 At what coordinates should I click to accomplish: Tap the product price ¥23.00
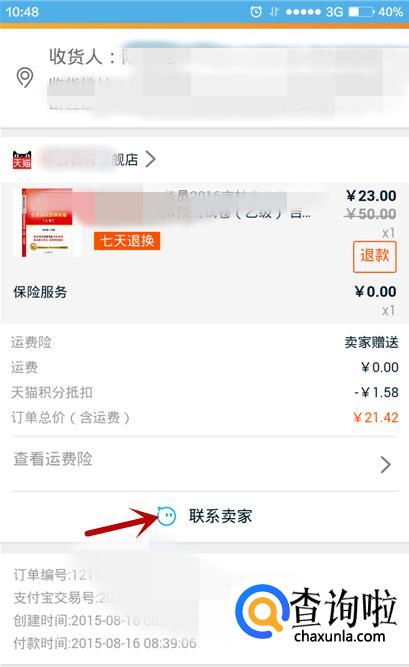click(371, 196)
